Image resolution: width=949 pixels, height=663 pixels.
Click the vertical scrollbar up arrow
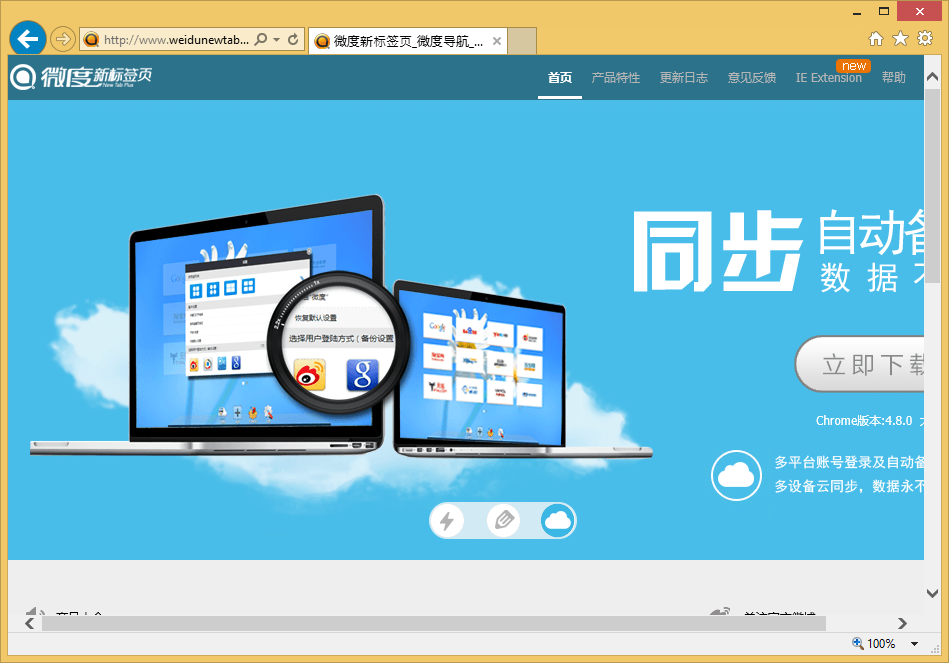coord(932,78)
